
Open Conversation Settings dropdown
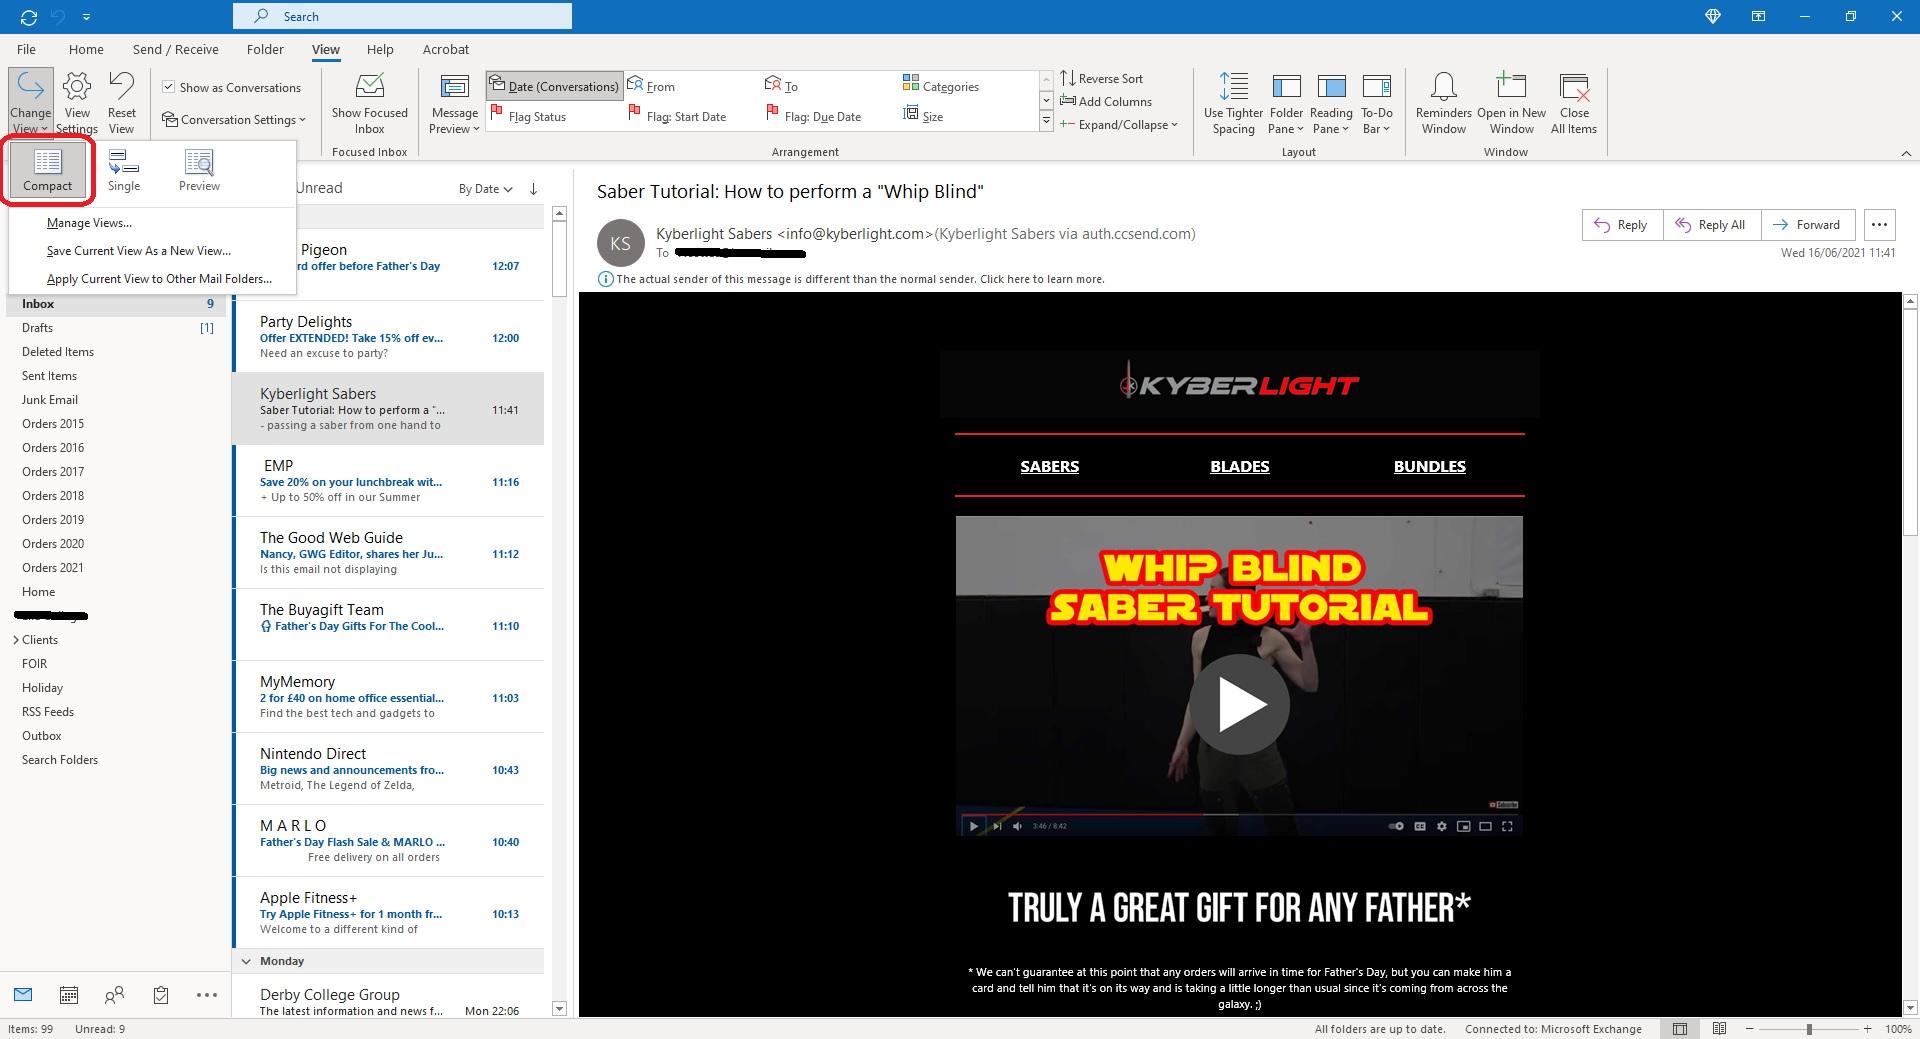click(234, 119)
